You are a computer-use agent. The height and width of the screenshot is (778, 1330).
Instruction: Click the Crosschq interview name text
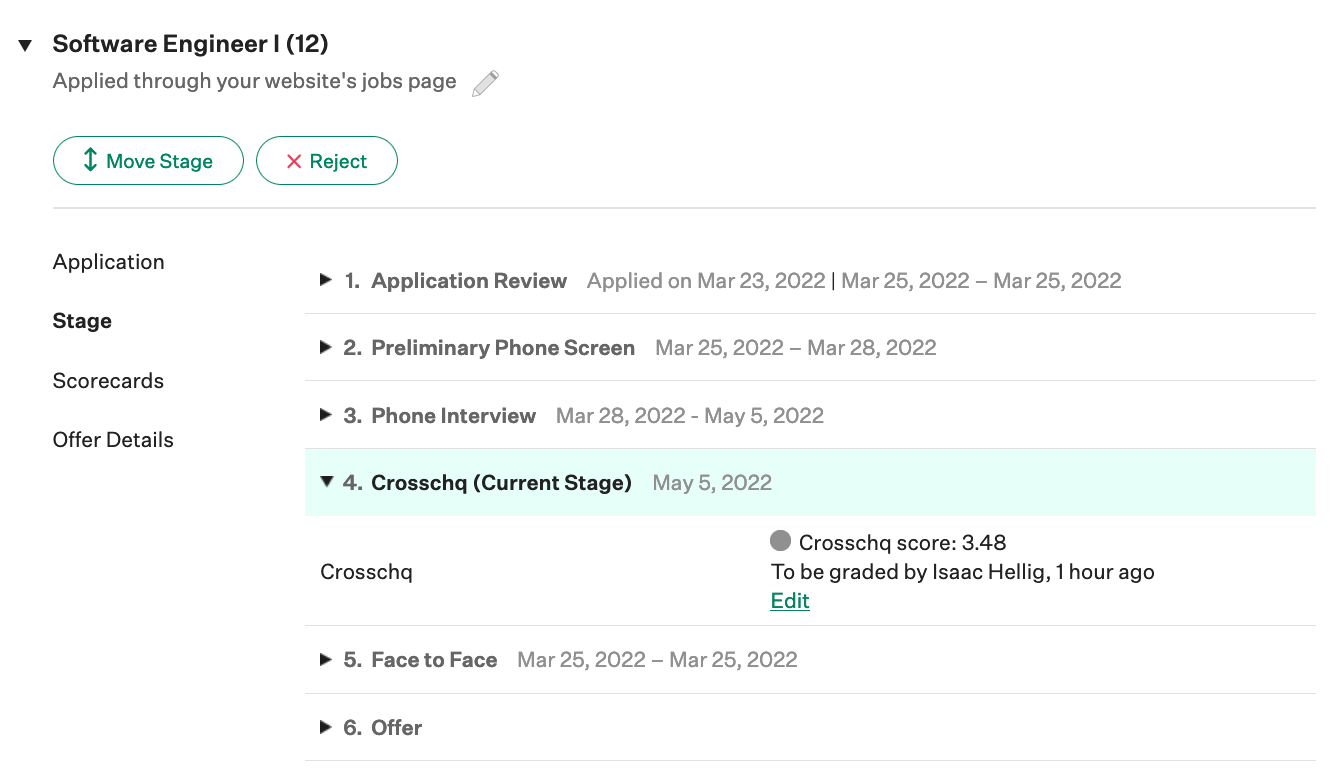pyautogui.click(x=366, y=573)
